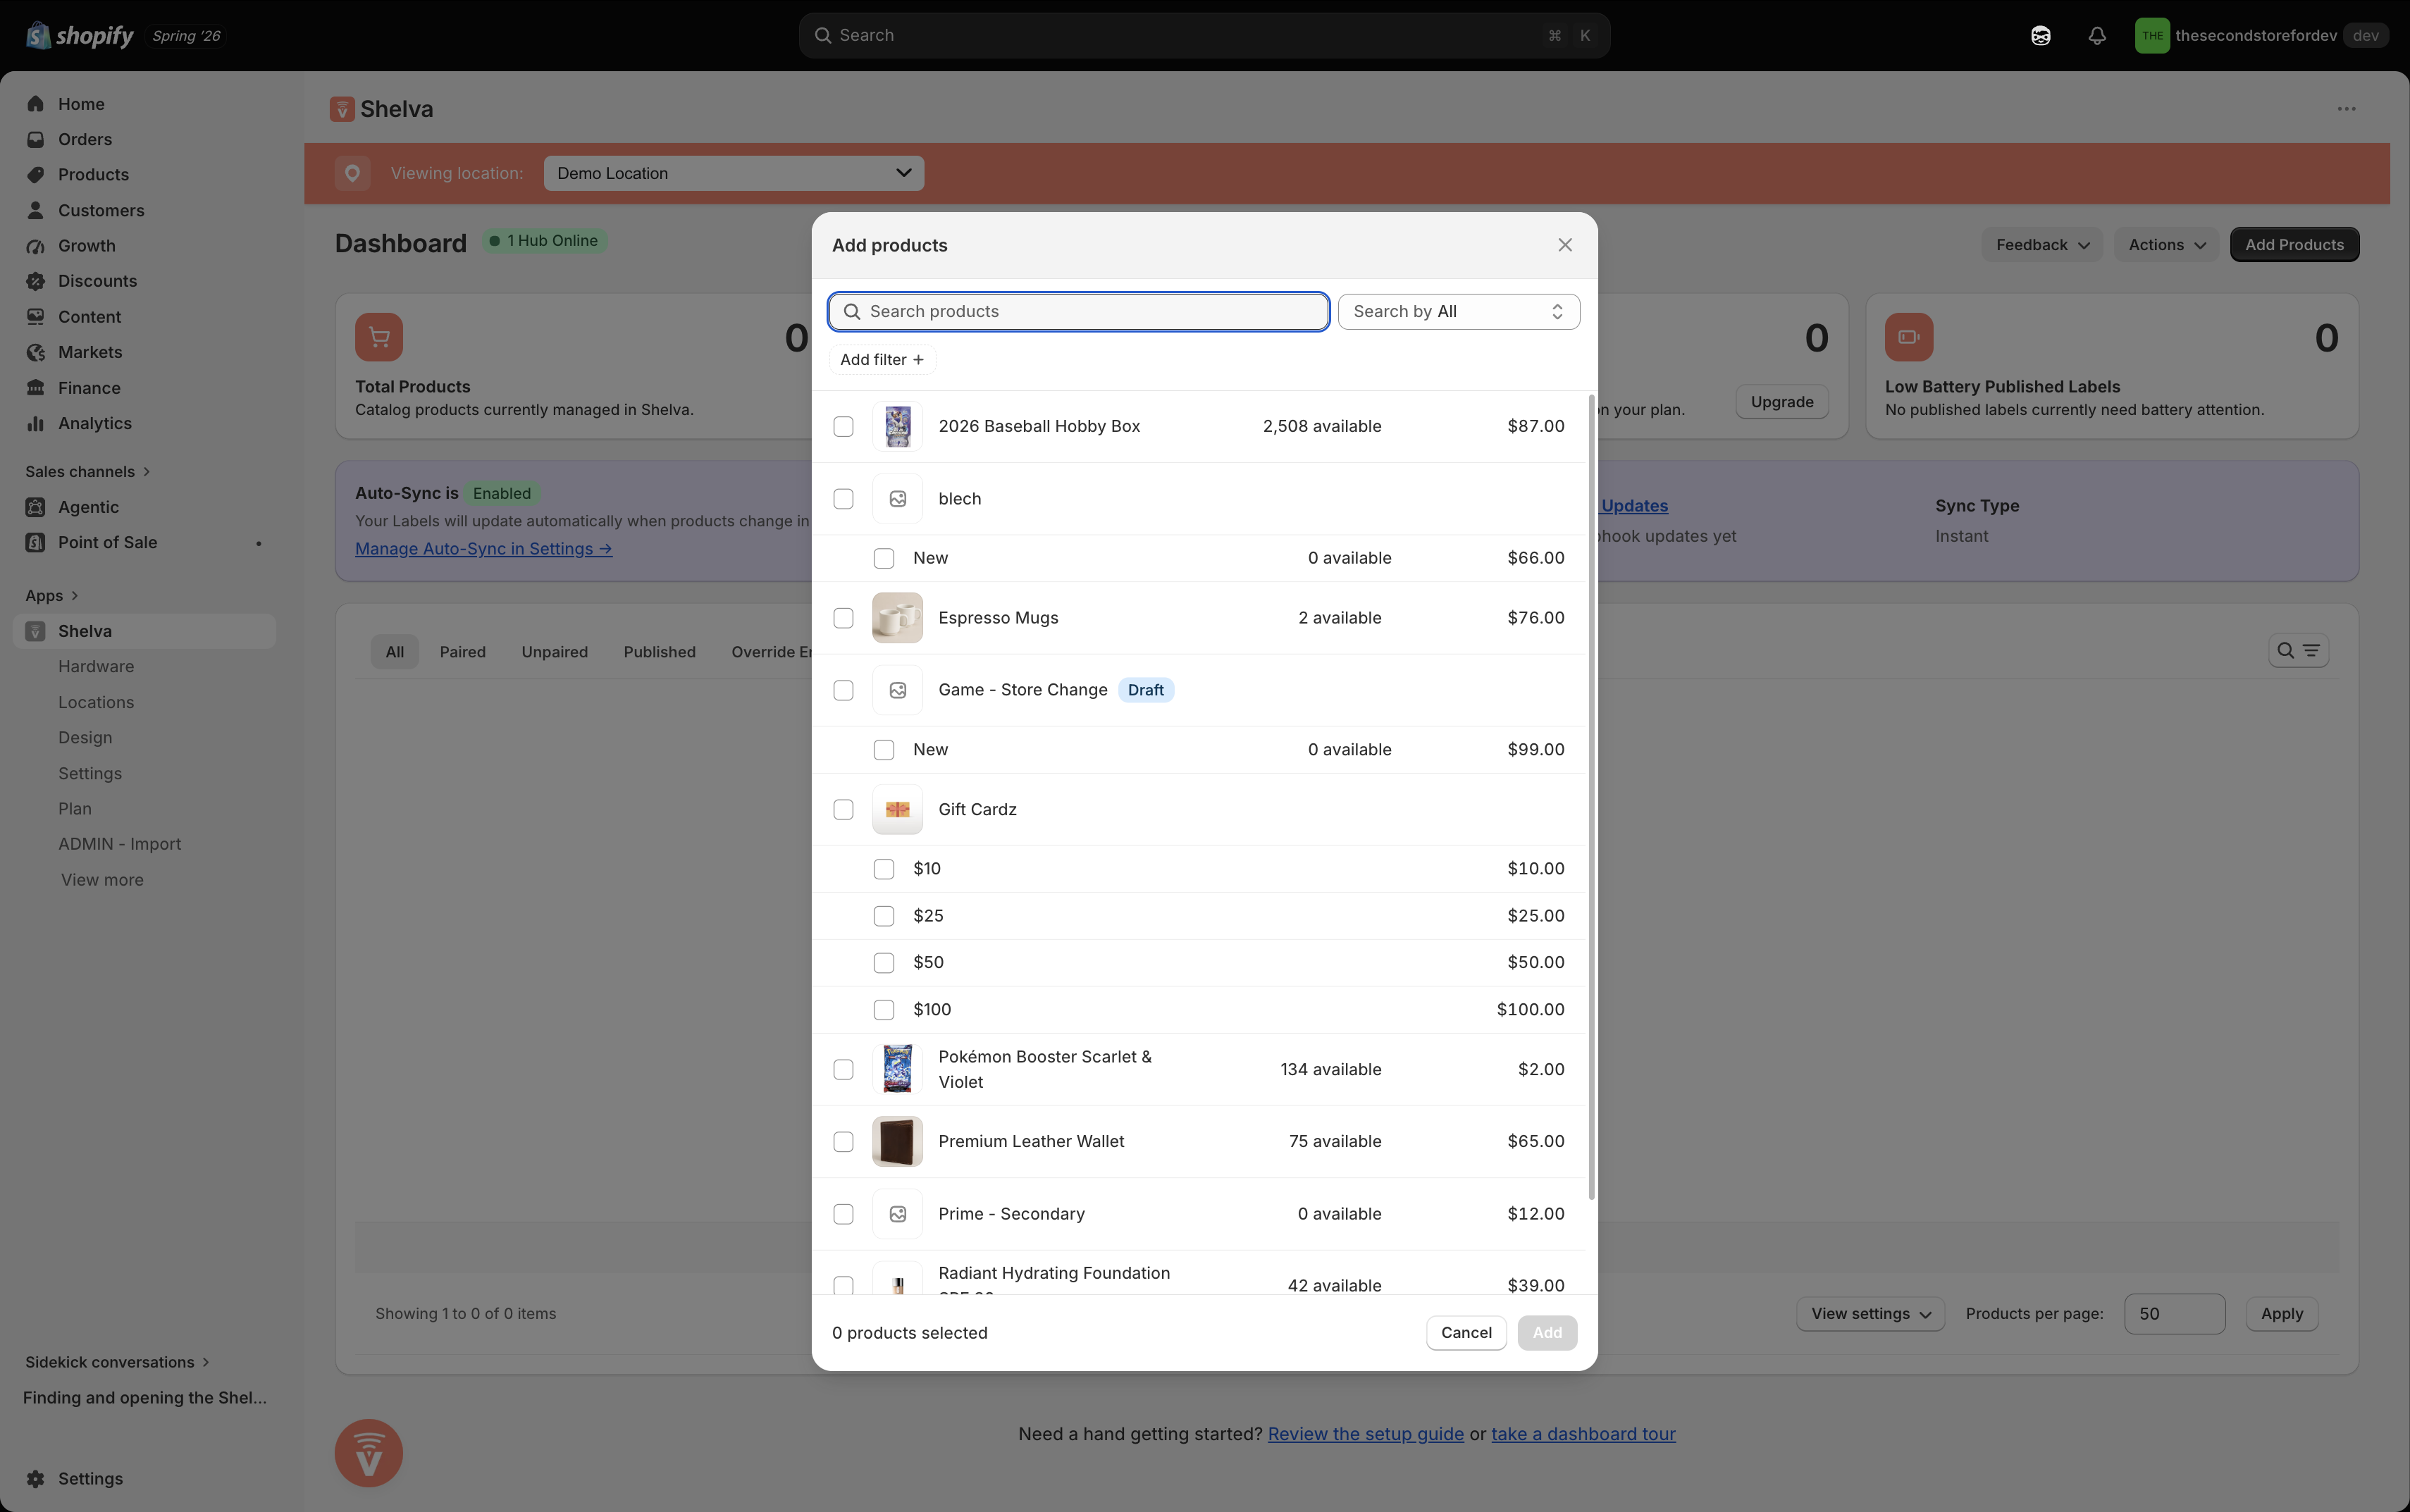The image size is (2410, 1512).
Task: Open the Actions dropdown
Action: click(x=2166, y=245)
